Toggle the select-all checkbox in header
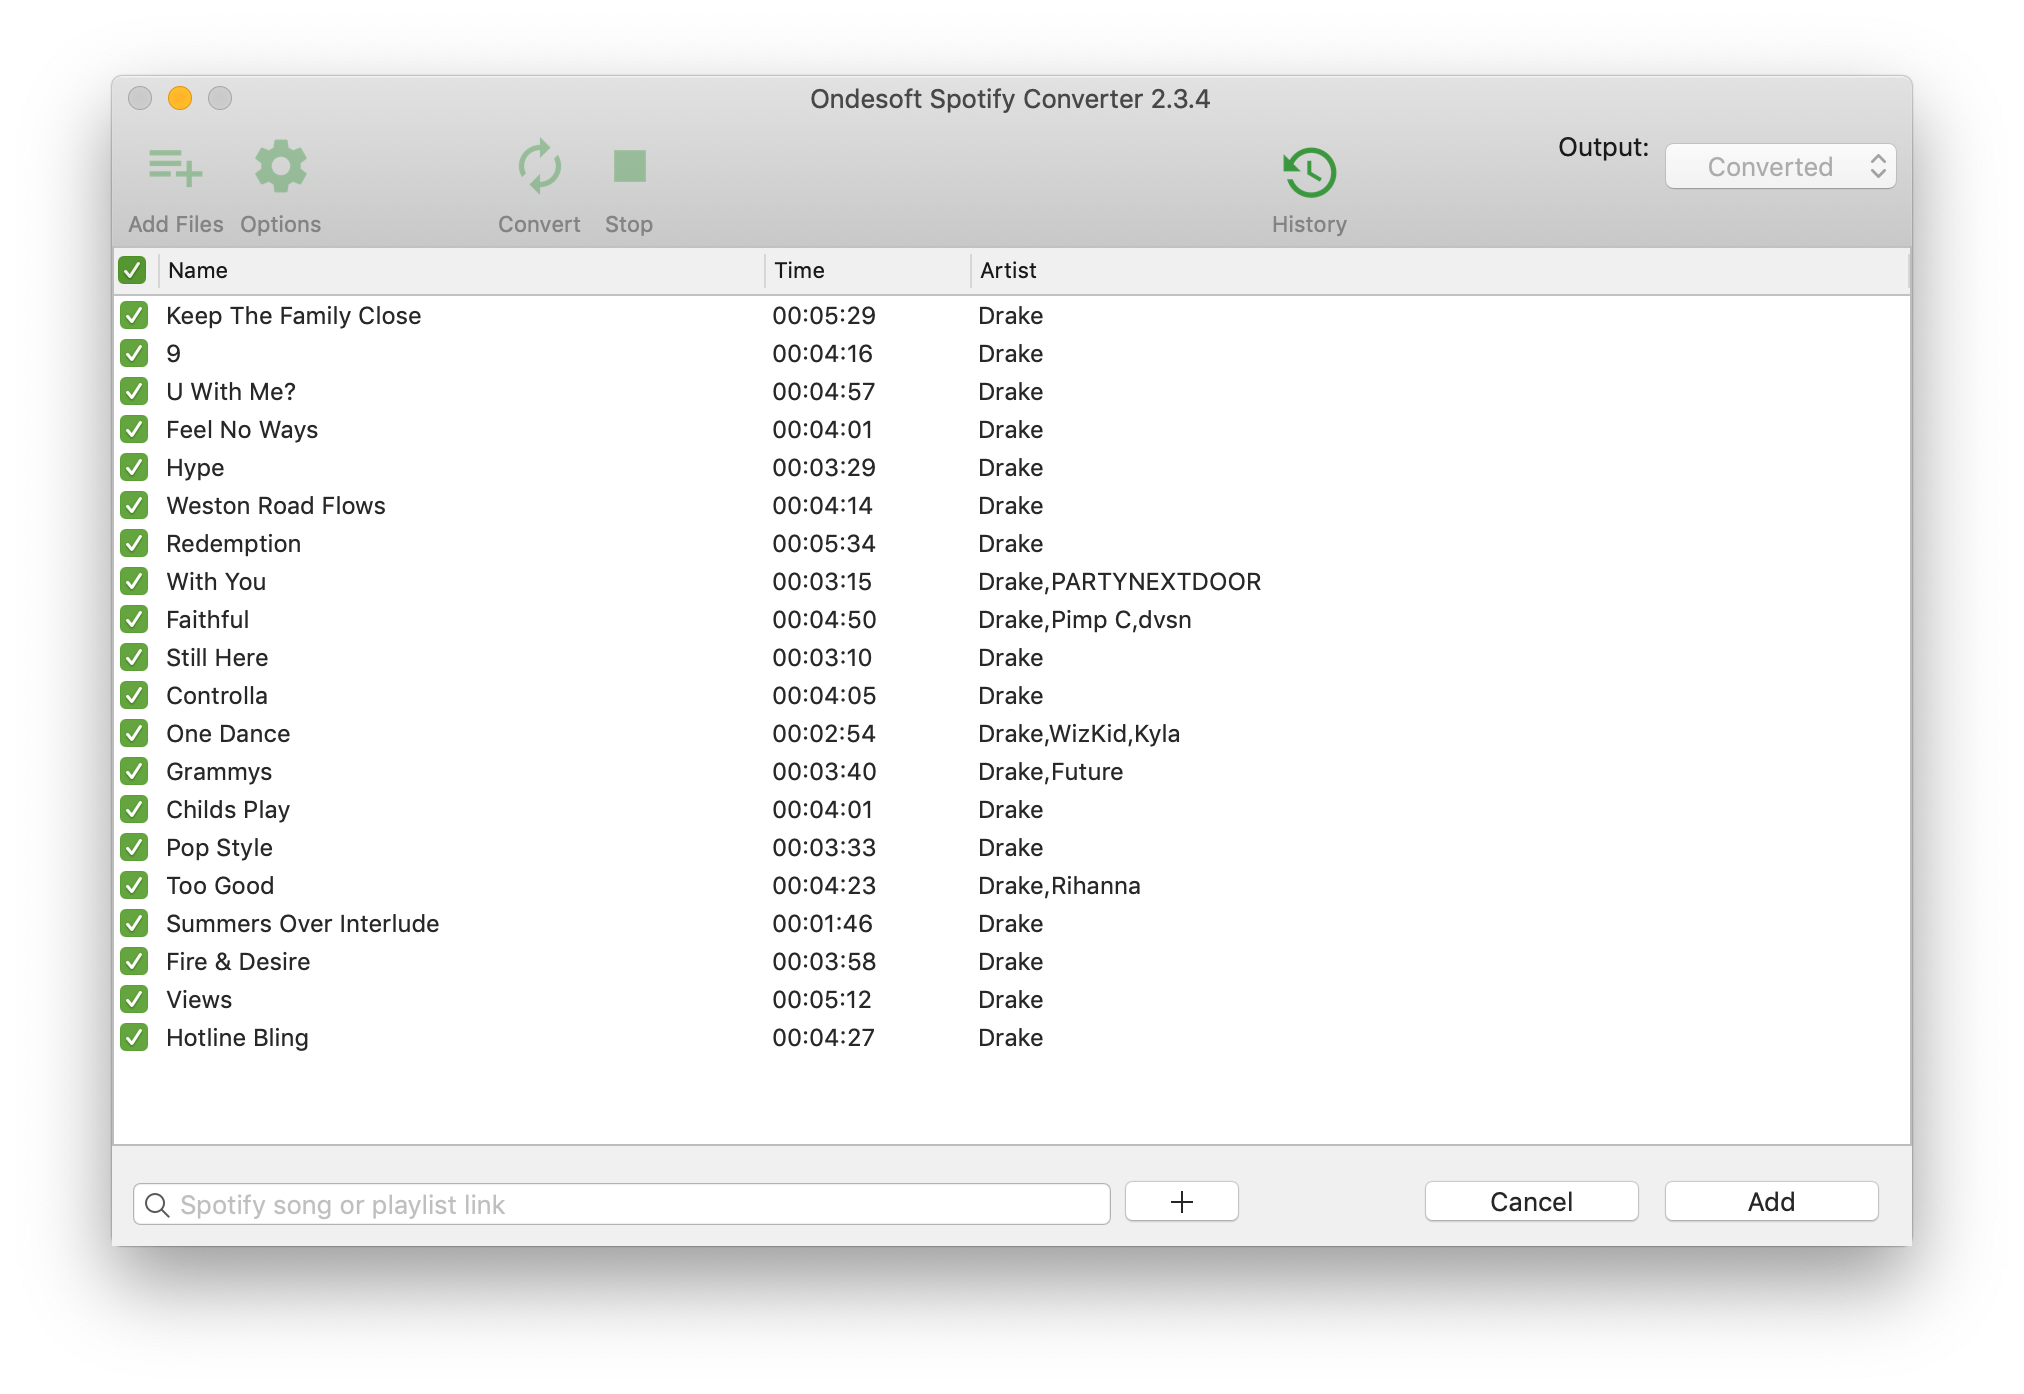Viewport: 2024px width, 1394px height. [133, 270]
